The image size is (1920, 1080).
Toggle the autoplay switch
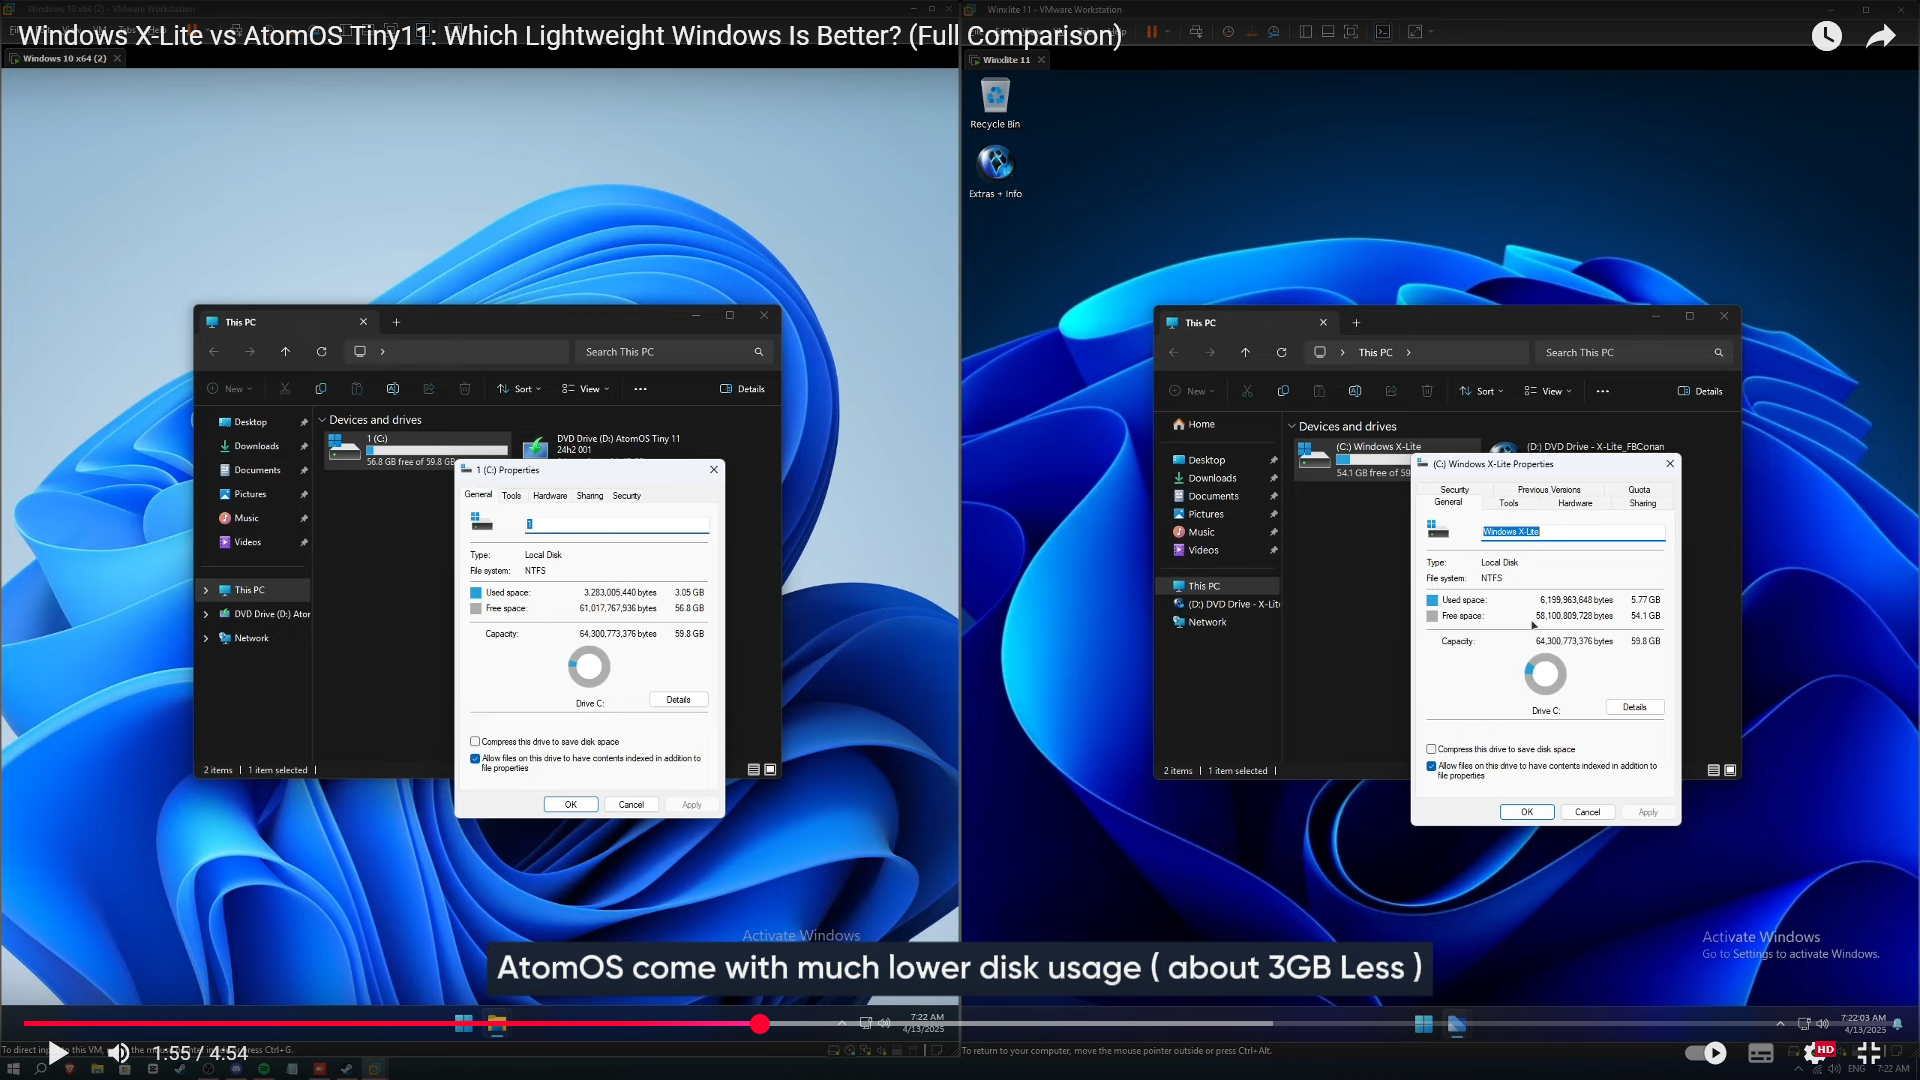coord(1705,1052)
